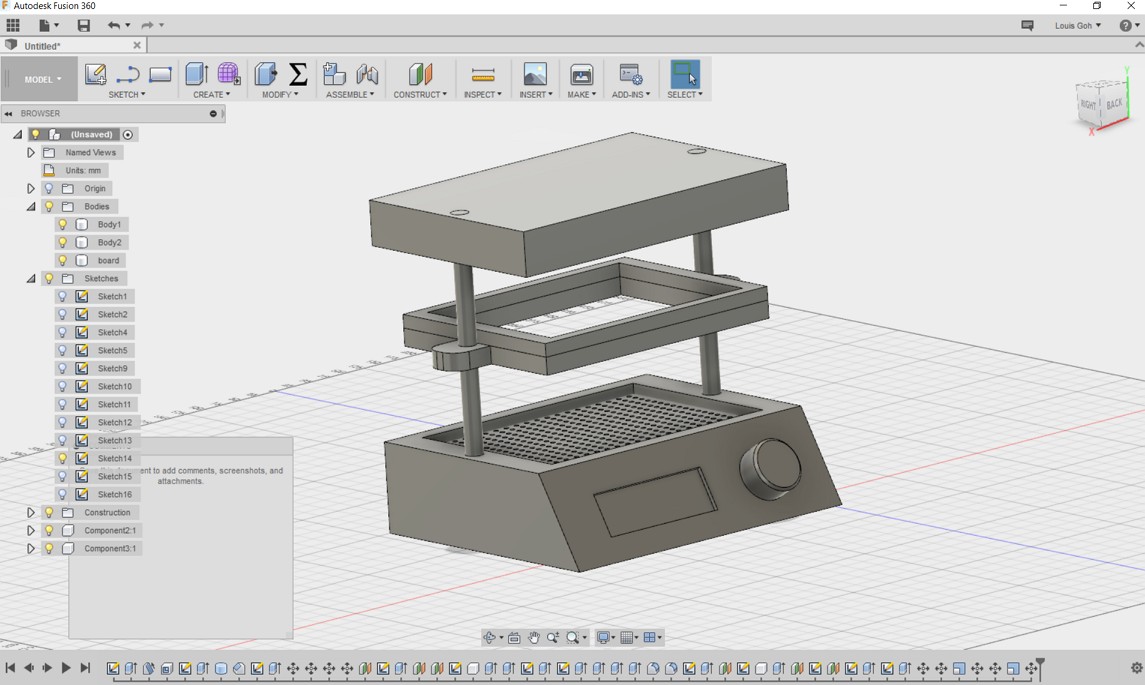Click the Create Sketch tool icon
The image size is (1145, 685).
pyautogui.click(x=95, y=74)
